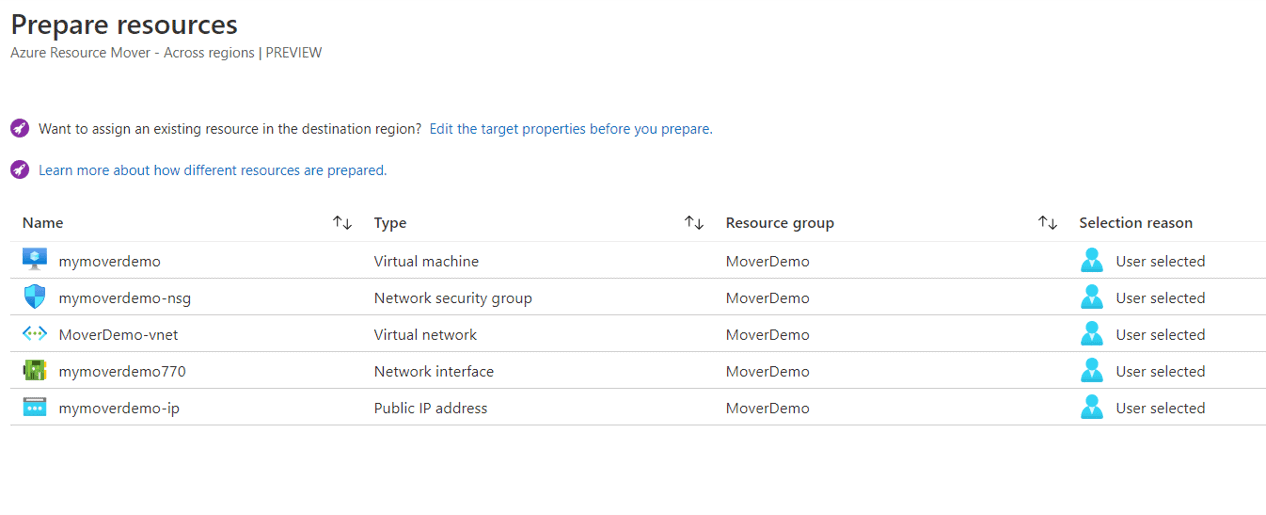
Task: Click the Virtual network type cell
Action: pyautogui.click(x=425, y=335)
